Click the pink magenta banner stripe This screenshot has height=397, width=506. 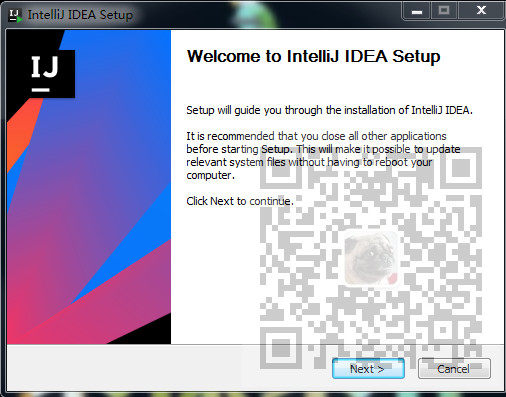click(x=110, y=300)
